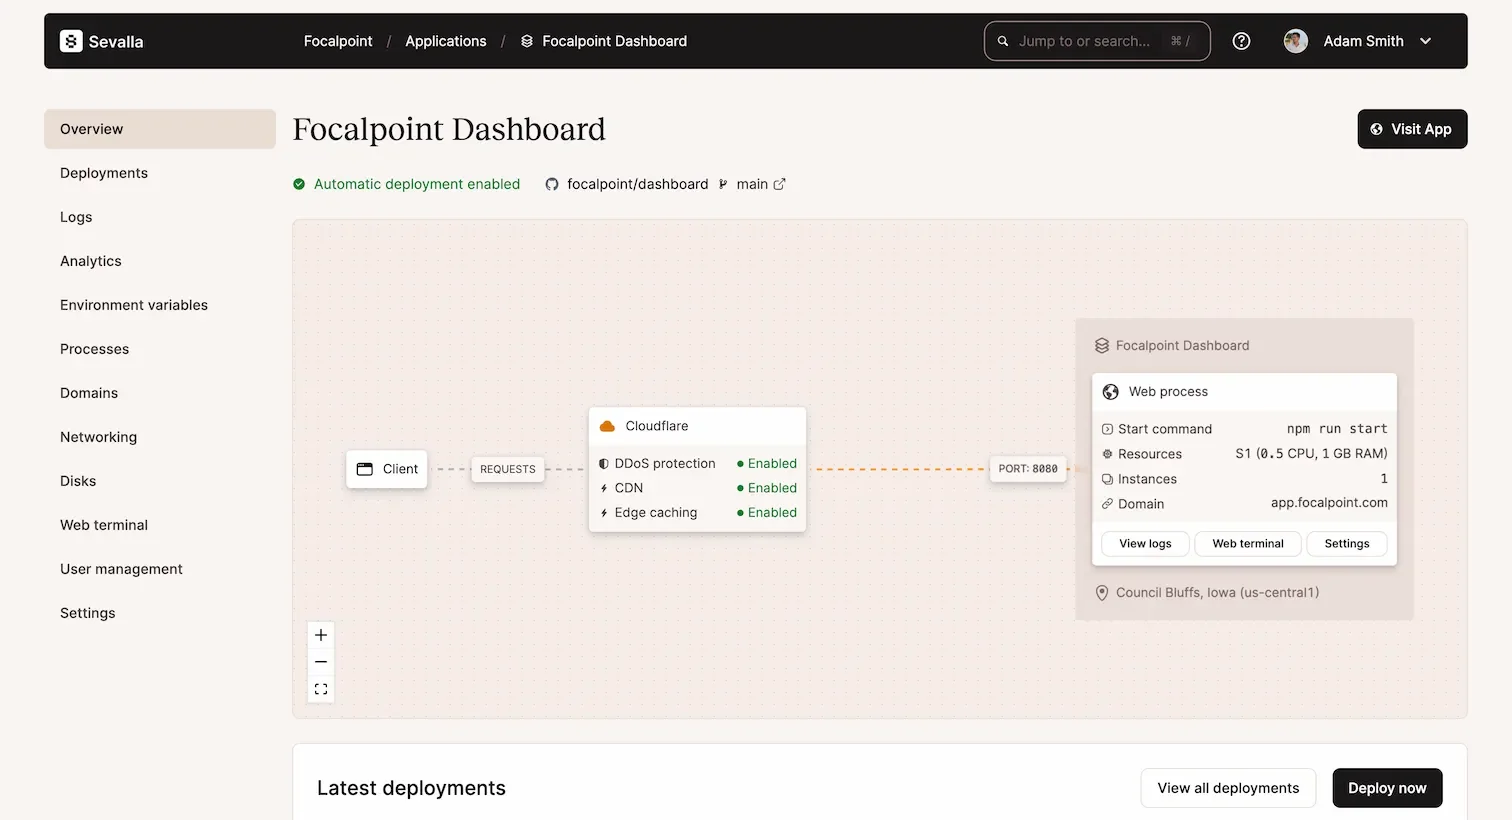Click the git branch icon
Viewport: 1512px width, 820px height.
click(723, 184)
